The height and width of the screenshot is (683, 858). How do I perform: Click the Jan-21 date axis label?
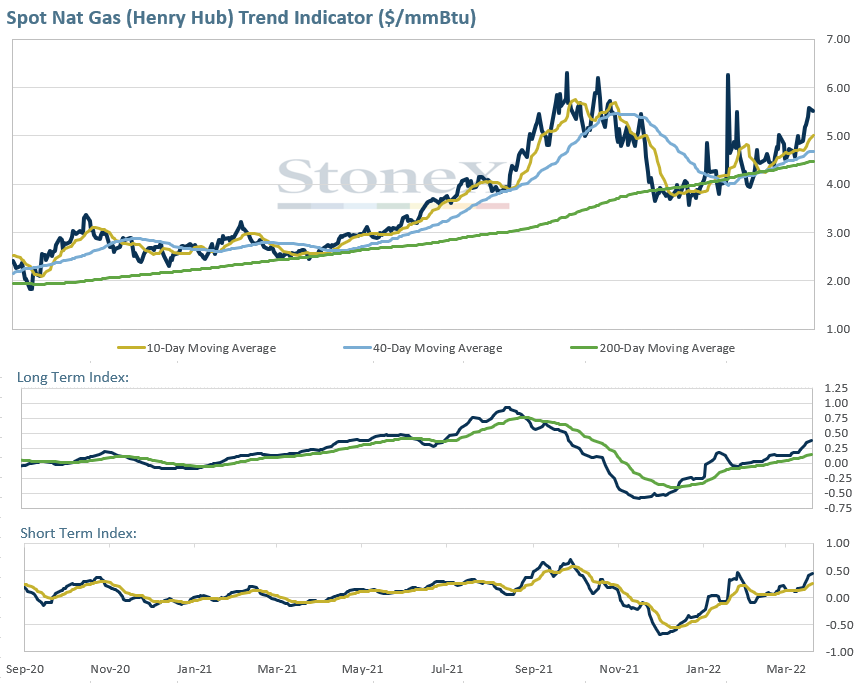coord(194,669)
